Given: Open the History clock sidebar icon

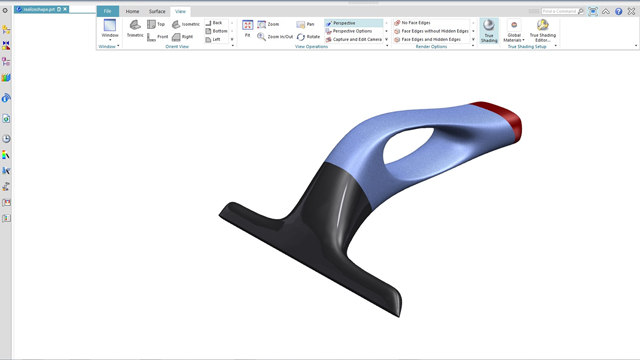Looking at the screenshot, I should (6, 139).
